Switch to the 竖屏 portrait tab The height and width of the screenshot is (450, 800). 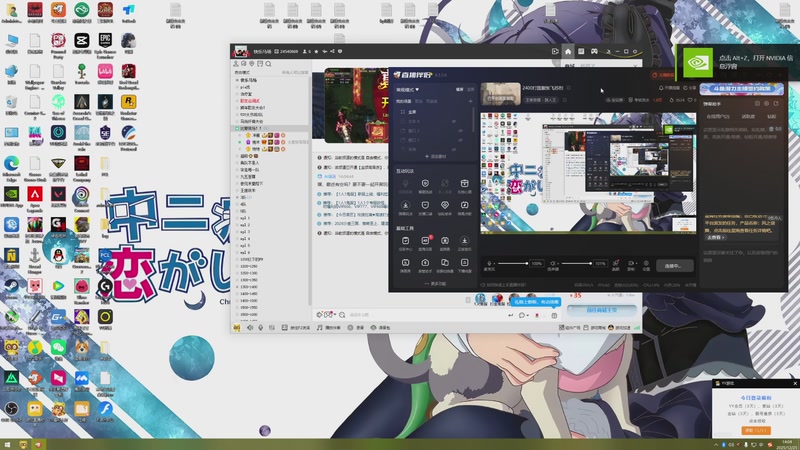470,89
